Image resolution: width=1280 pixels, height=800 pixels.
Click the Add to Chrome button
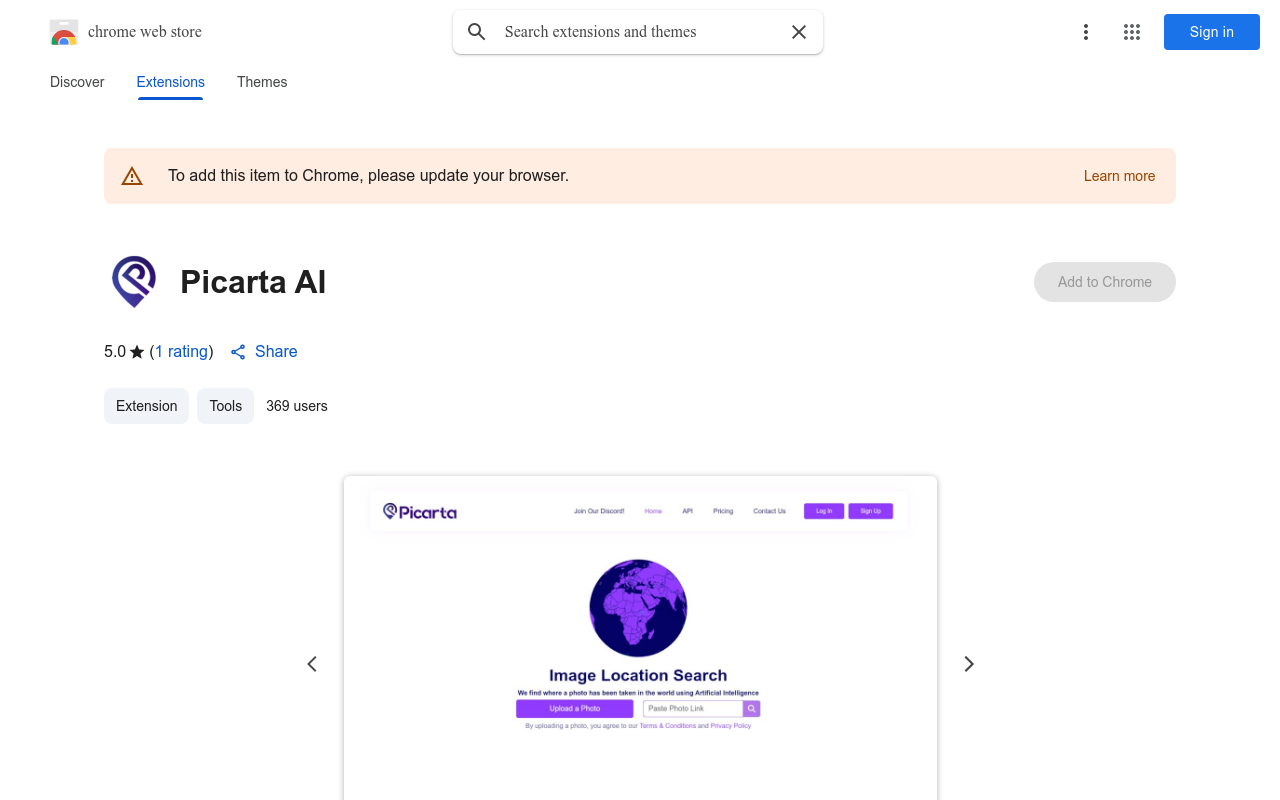click(x=1105, y=282)
